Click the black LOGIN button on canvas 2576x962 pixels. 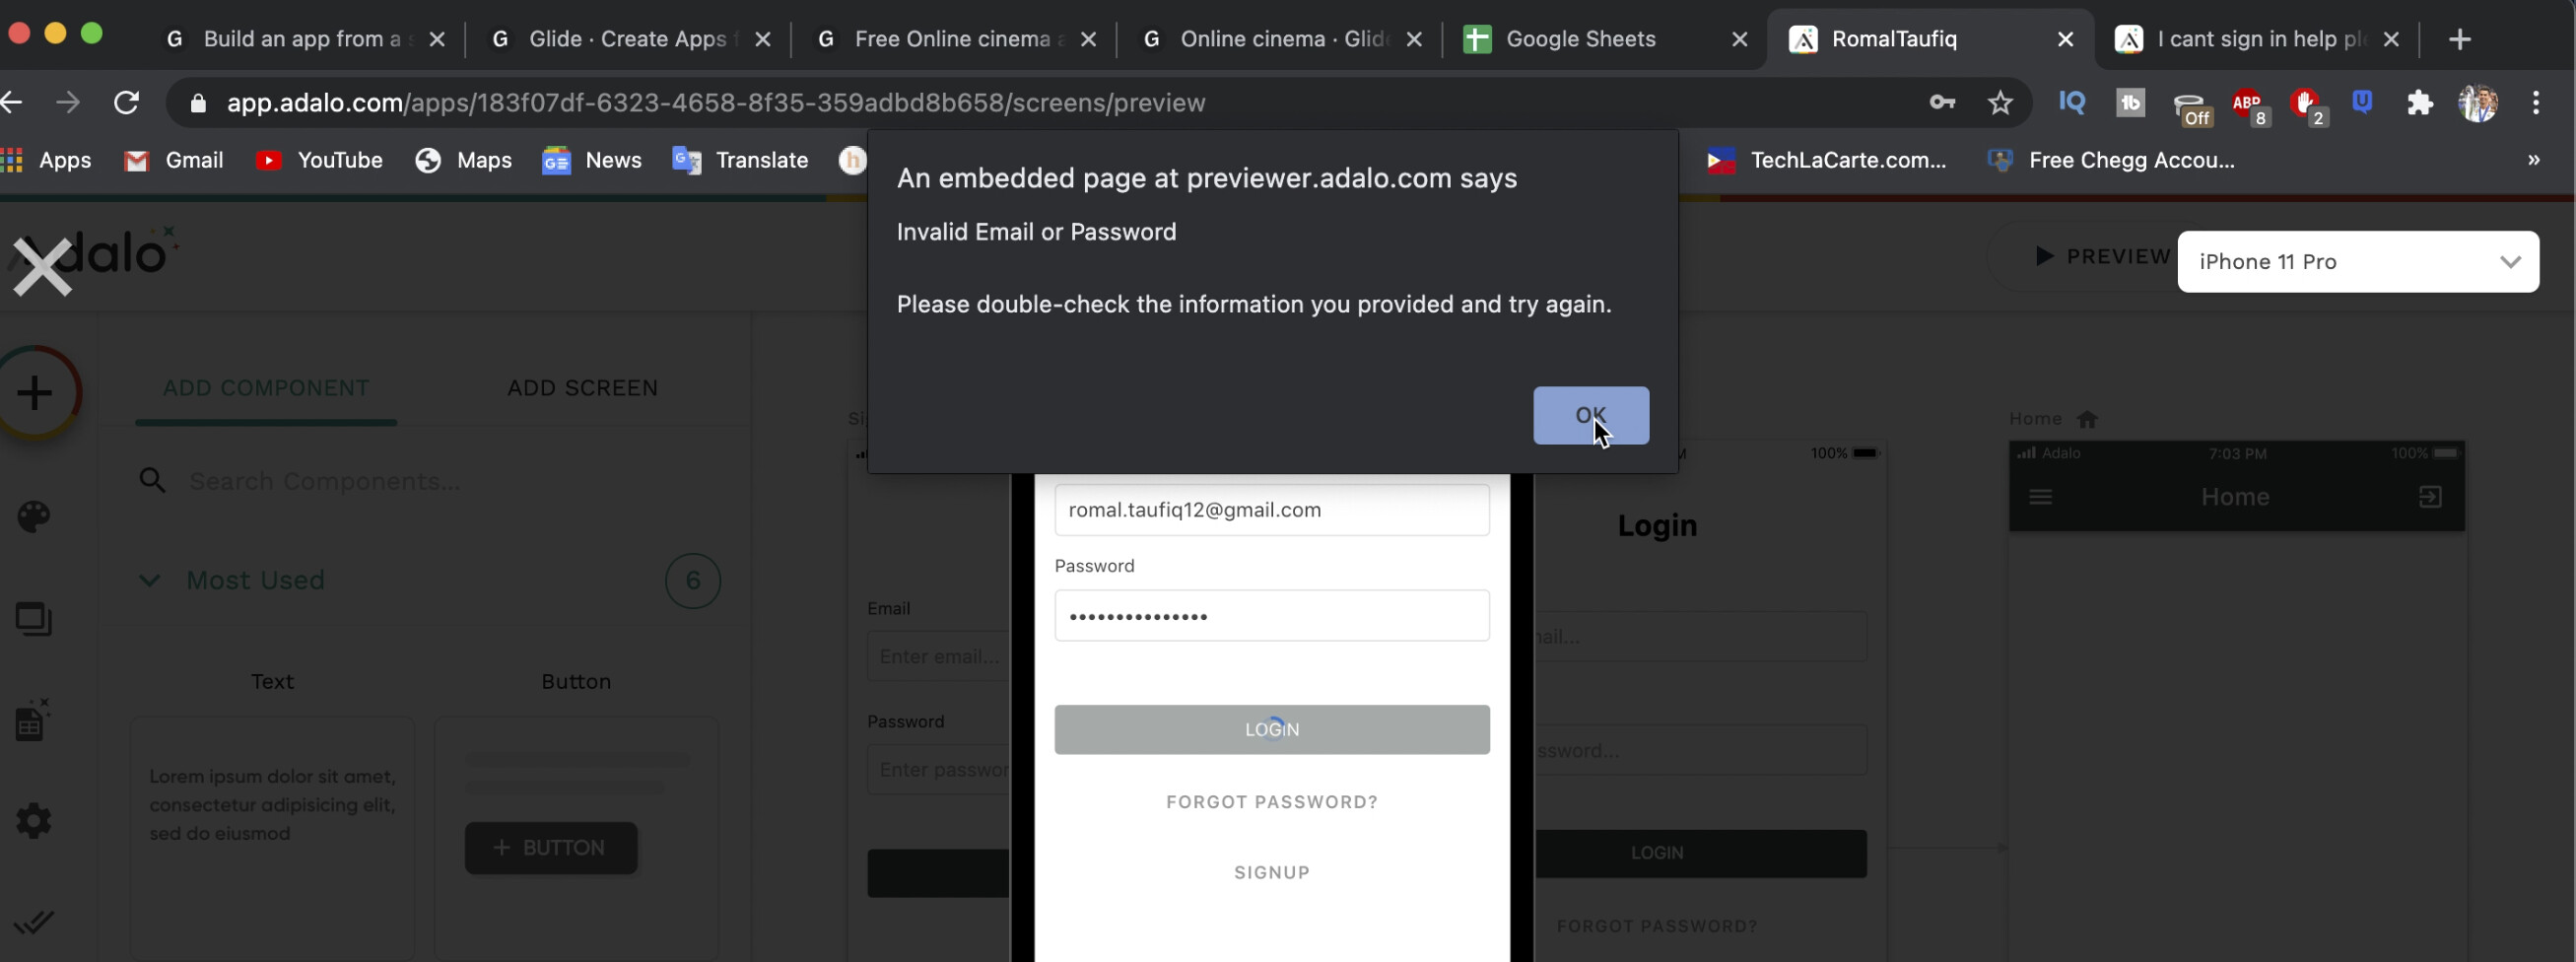click(x=1700, y=853)
